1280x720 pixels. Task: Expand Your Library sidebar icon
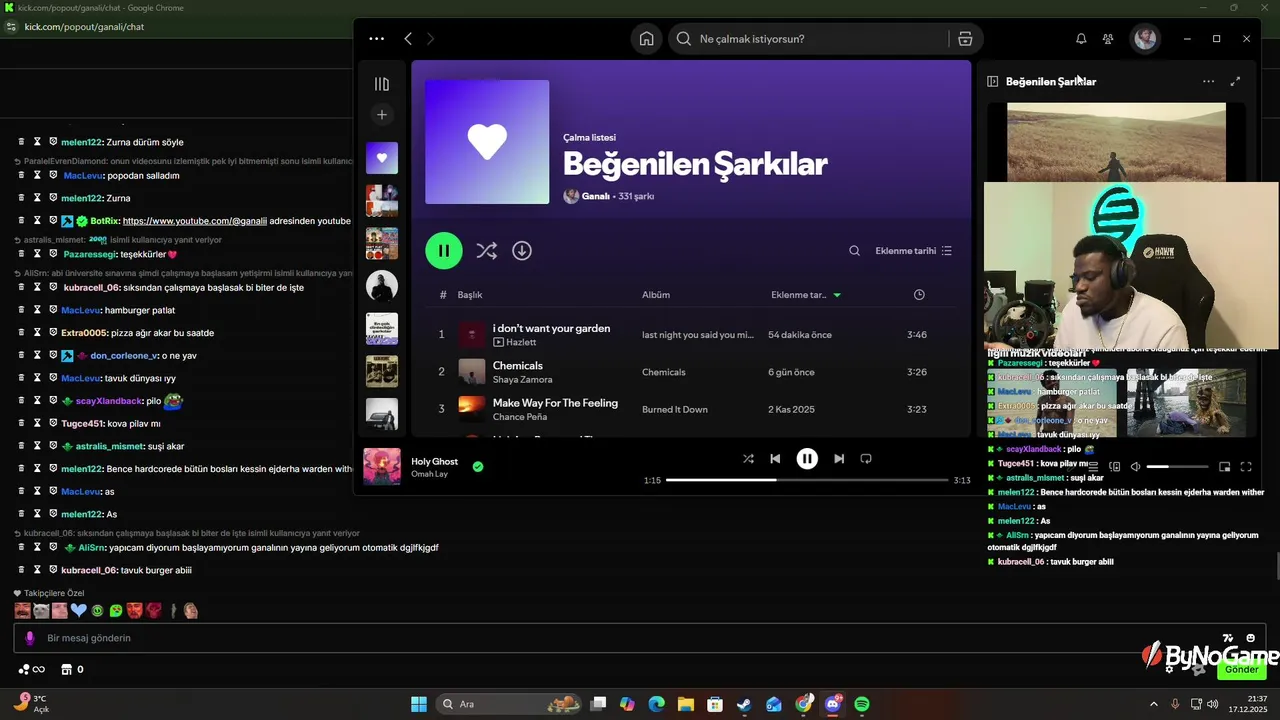pos(381,85)
